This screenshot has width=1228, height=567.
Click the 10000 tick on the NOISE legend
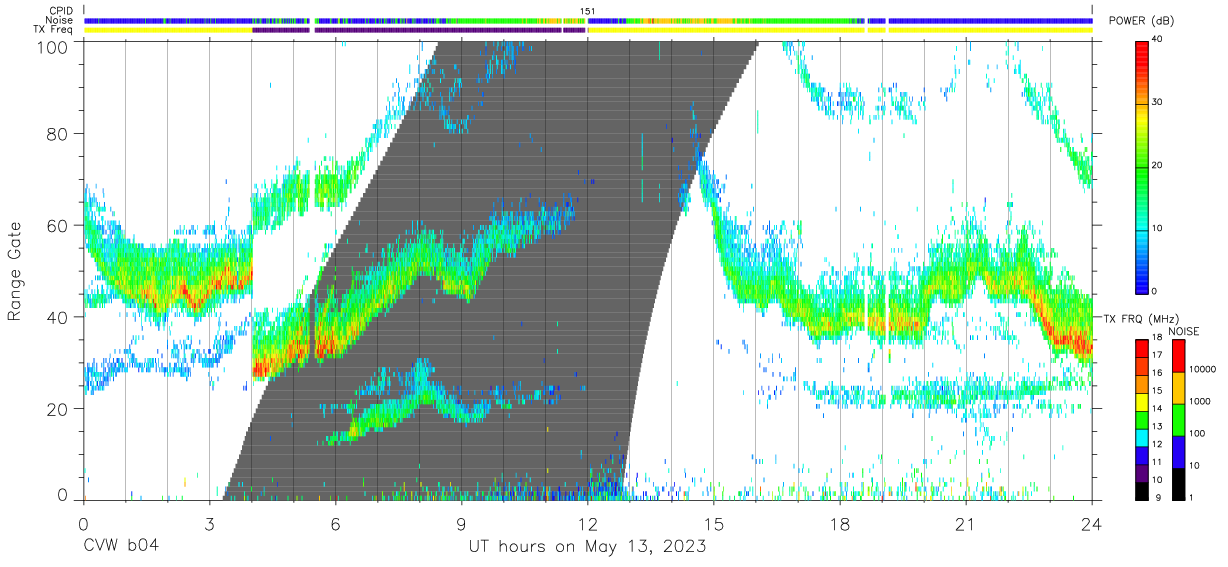coord(1202,369)
